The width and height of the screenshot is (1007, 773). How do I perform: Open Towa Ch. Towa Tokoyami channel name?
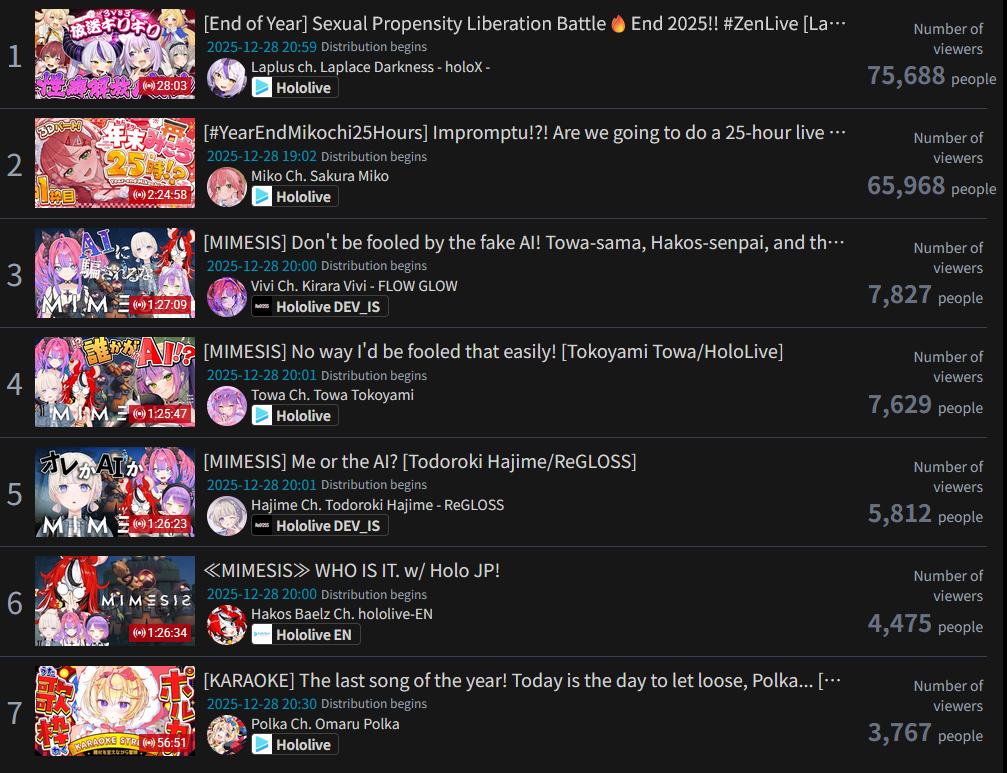[332, 395]
